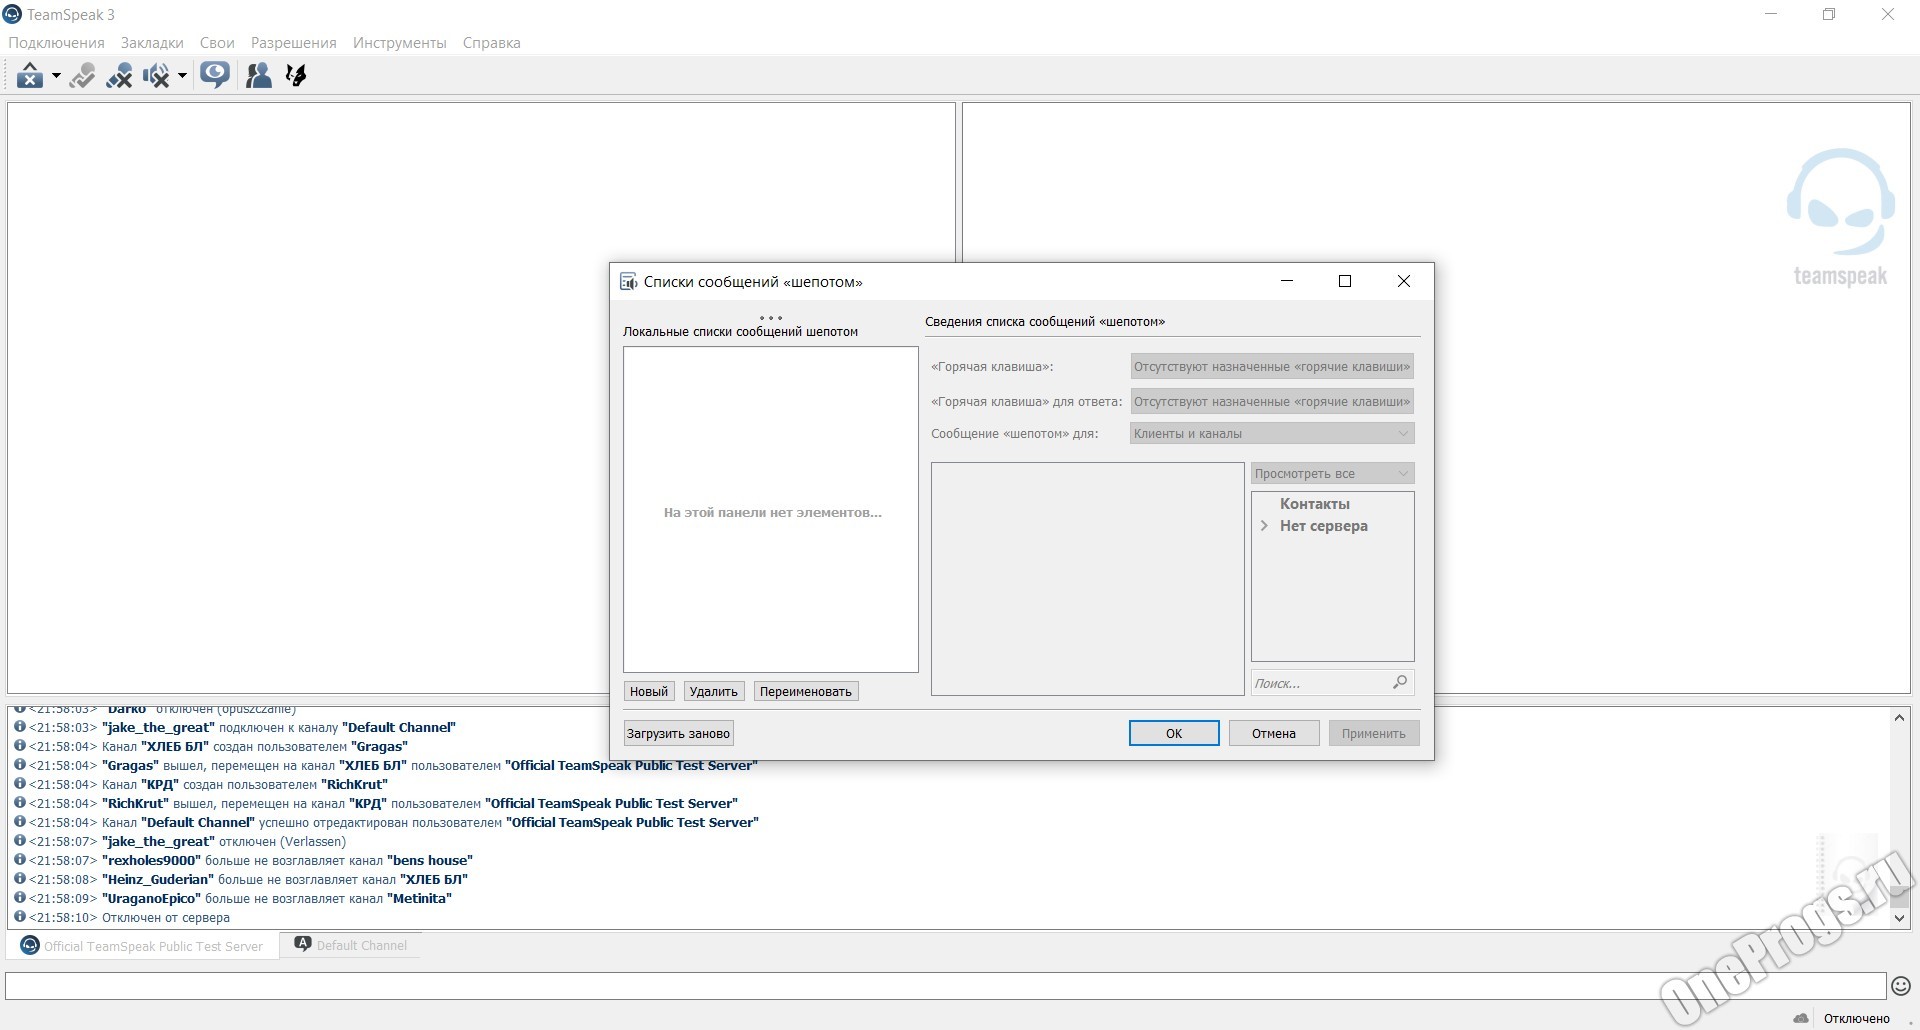Toggle Away status toolbar icon
Screen dimensions: 1920x1030
pyautogui.click(x=30, y=75)
